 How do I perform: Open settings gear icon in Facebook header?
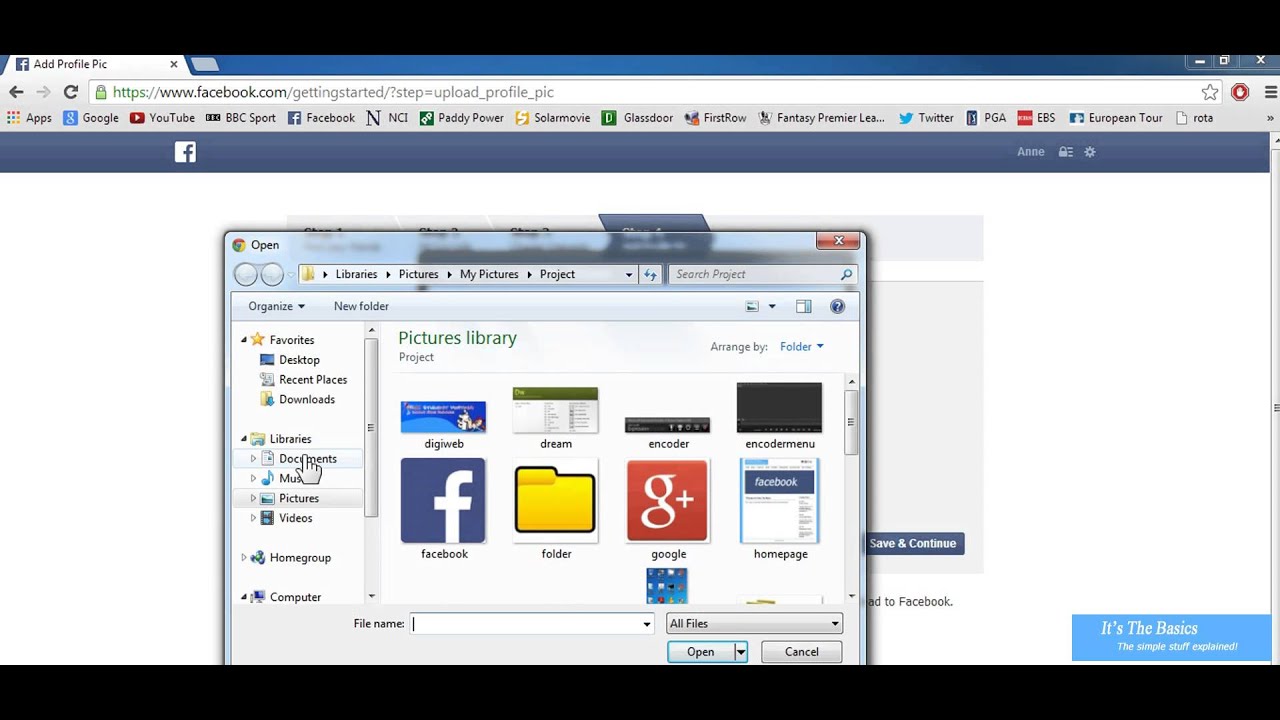(x=1090, y=152)
